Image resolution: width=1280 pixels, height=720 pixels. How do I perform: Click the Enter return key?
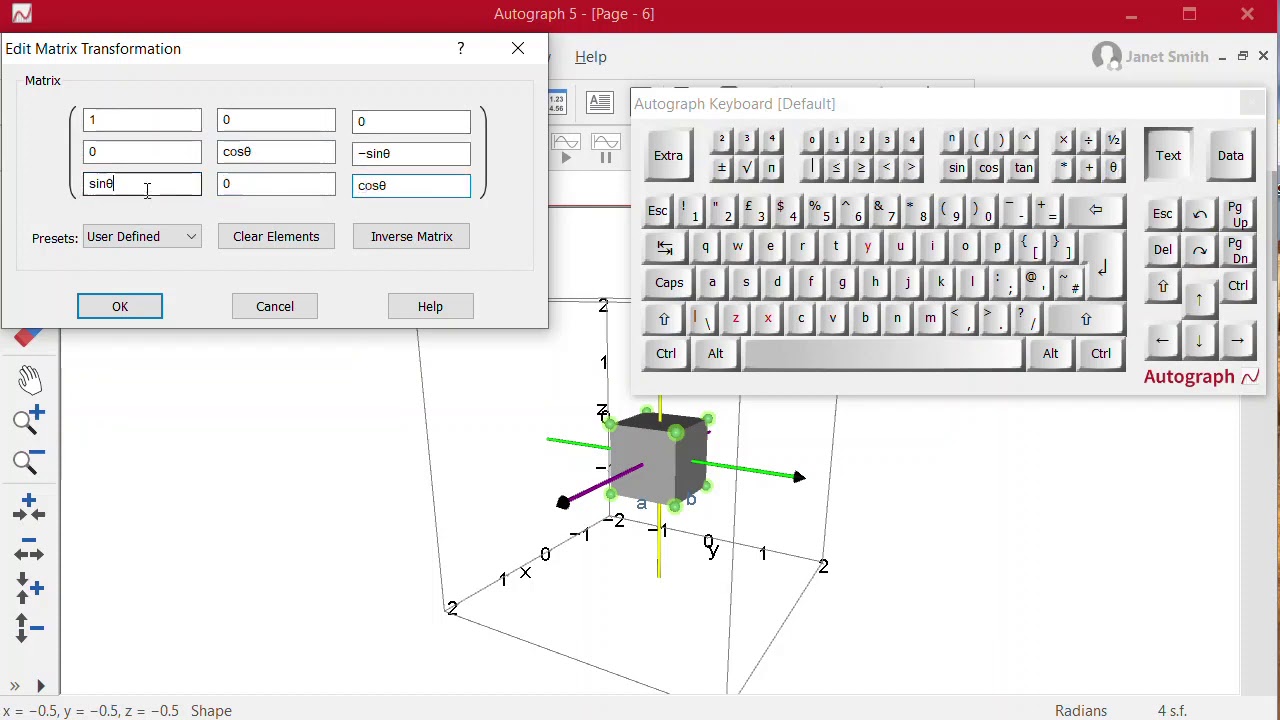point(1102,265)
